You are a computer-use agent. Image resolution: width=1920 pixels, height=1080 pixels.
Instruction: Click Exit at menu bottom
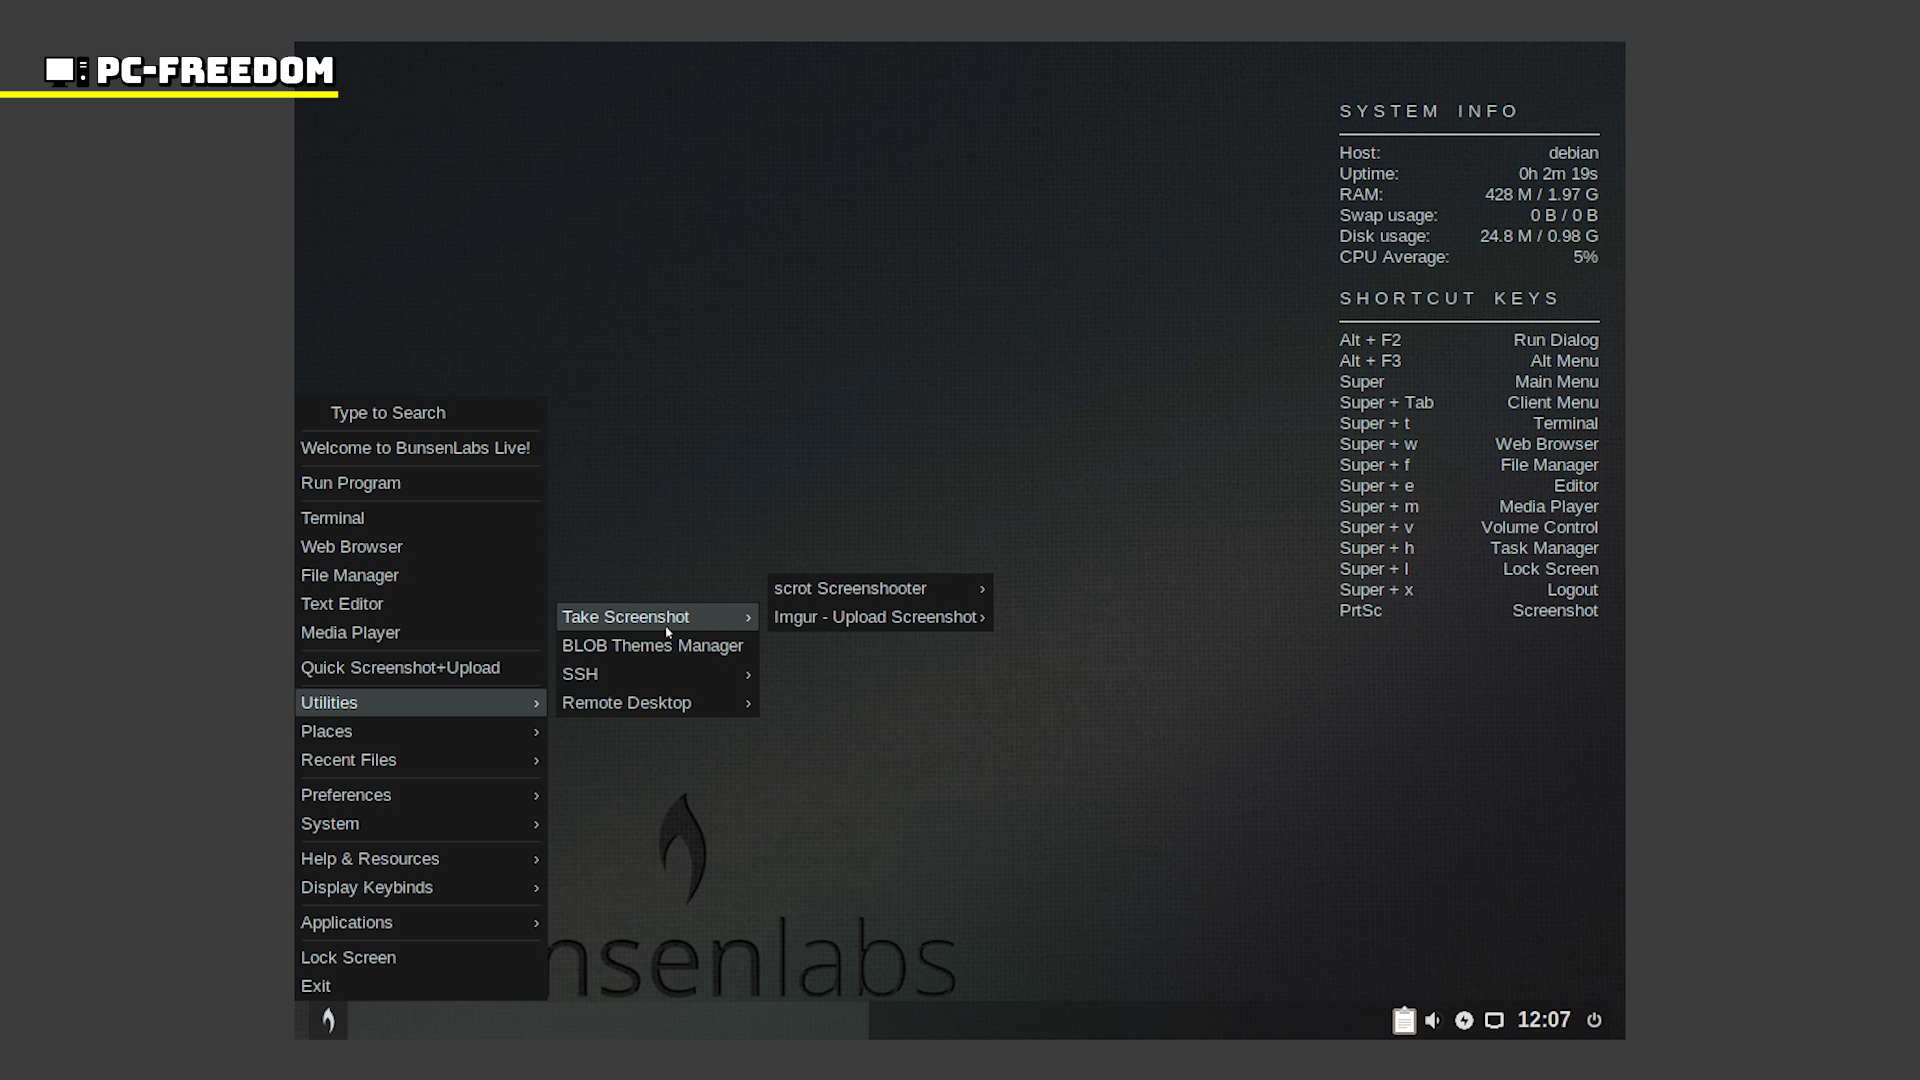[316, 986]
